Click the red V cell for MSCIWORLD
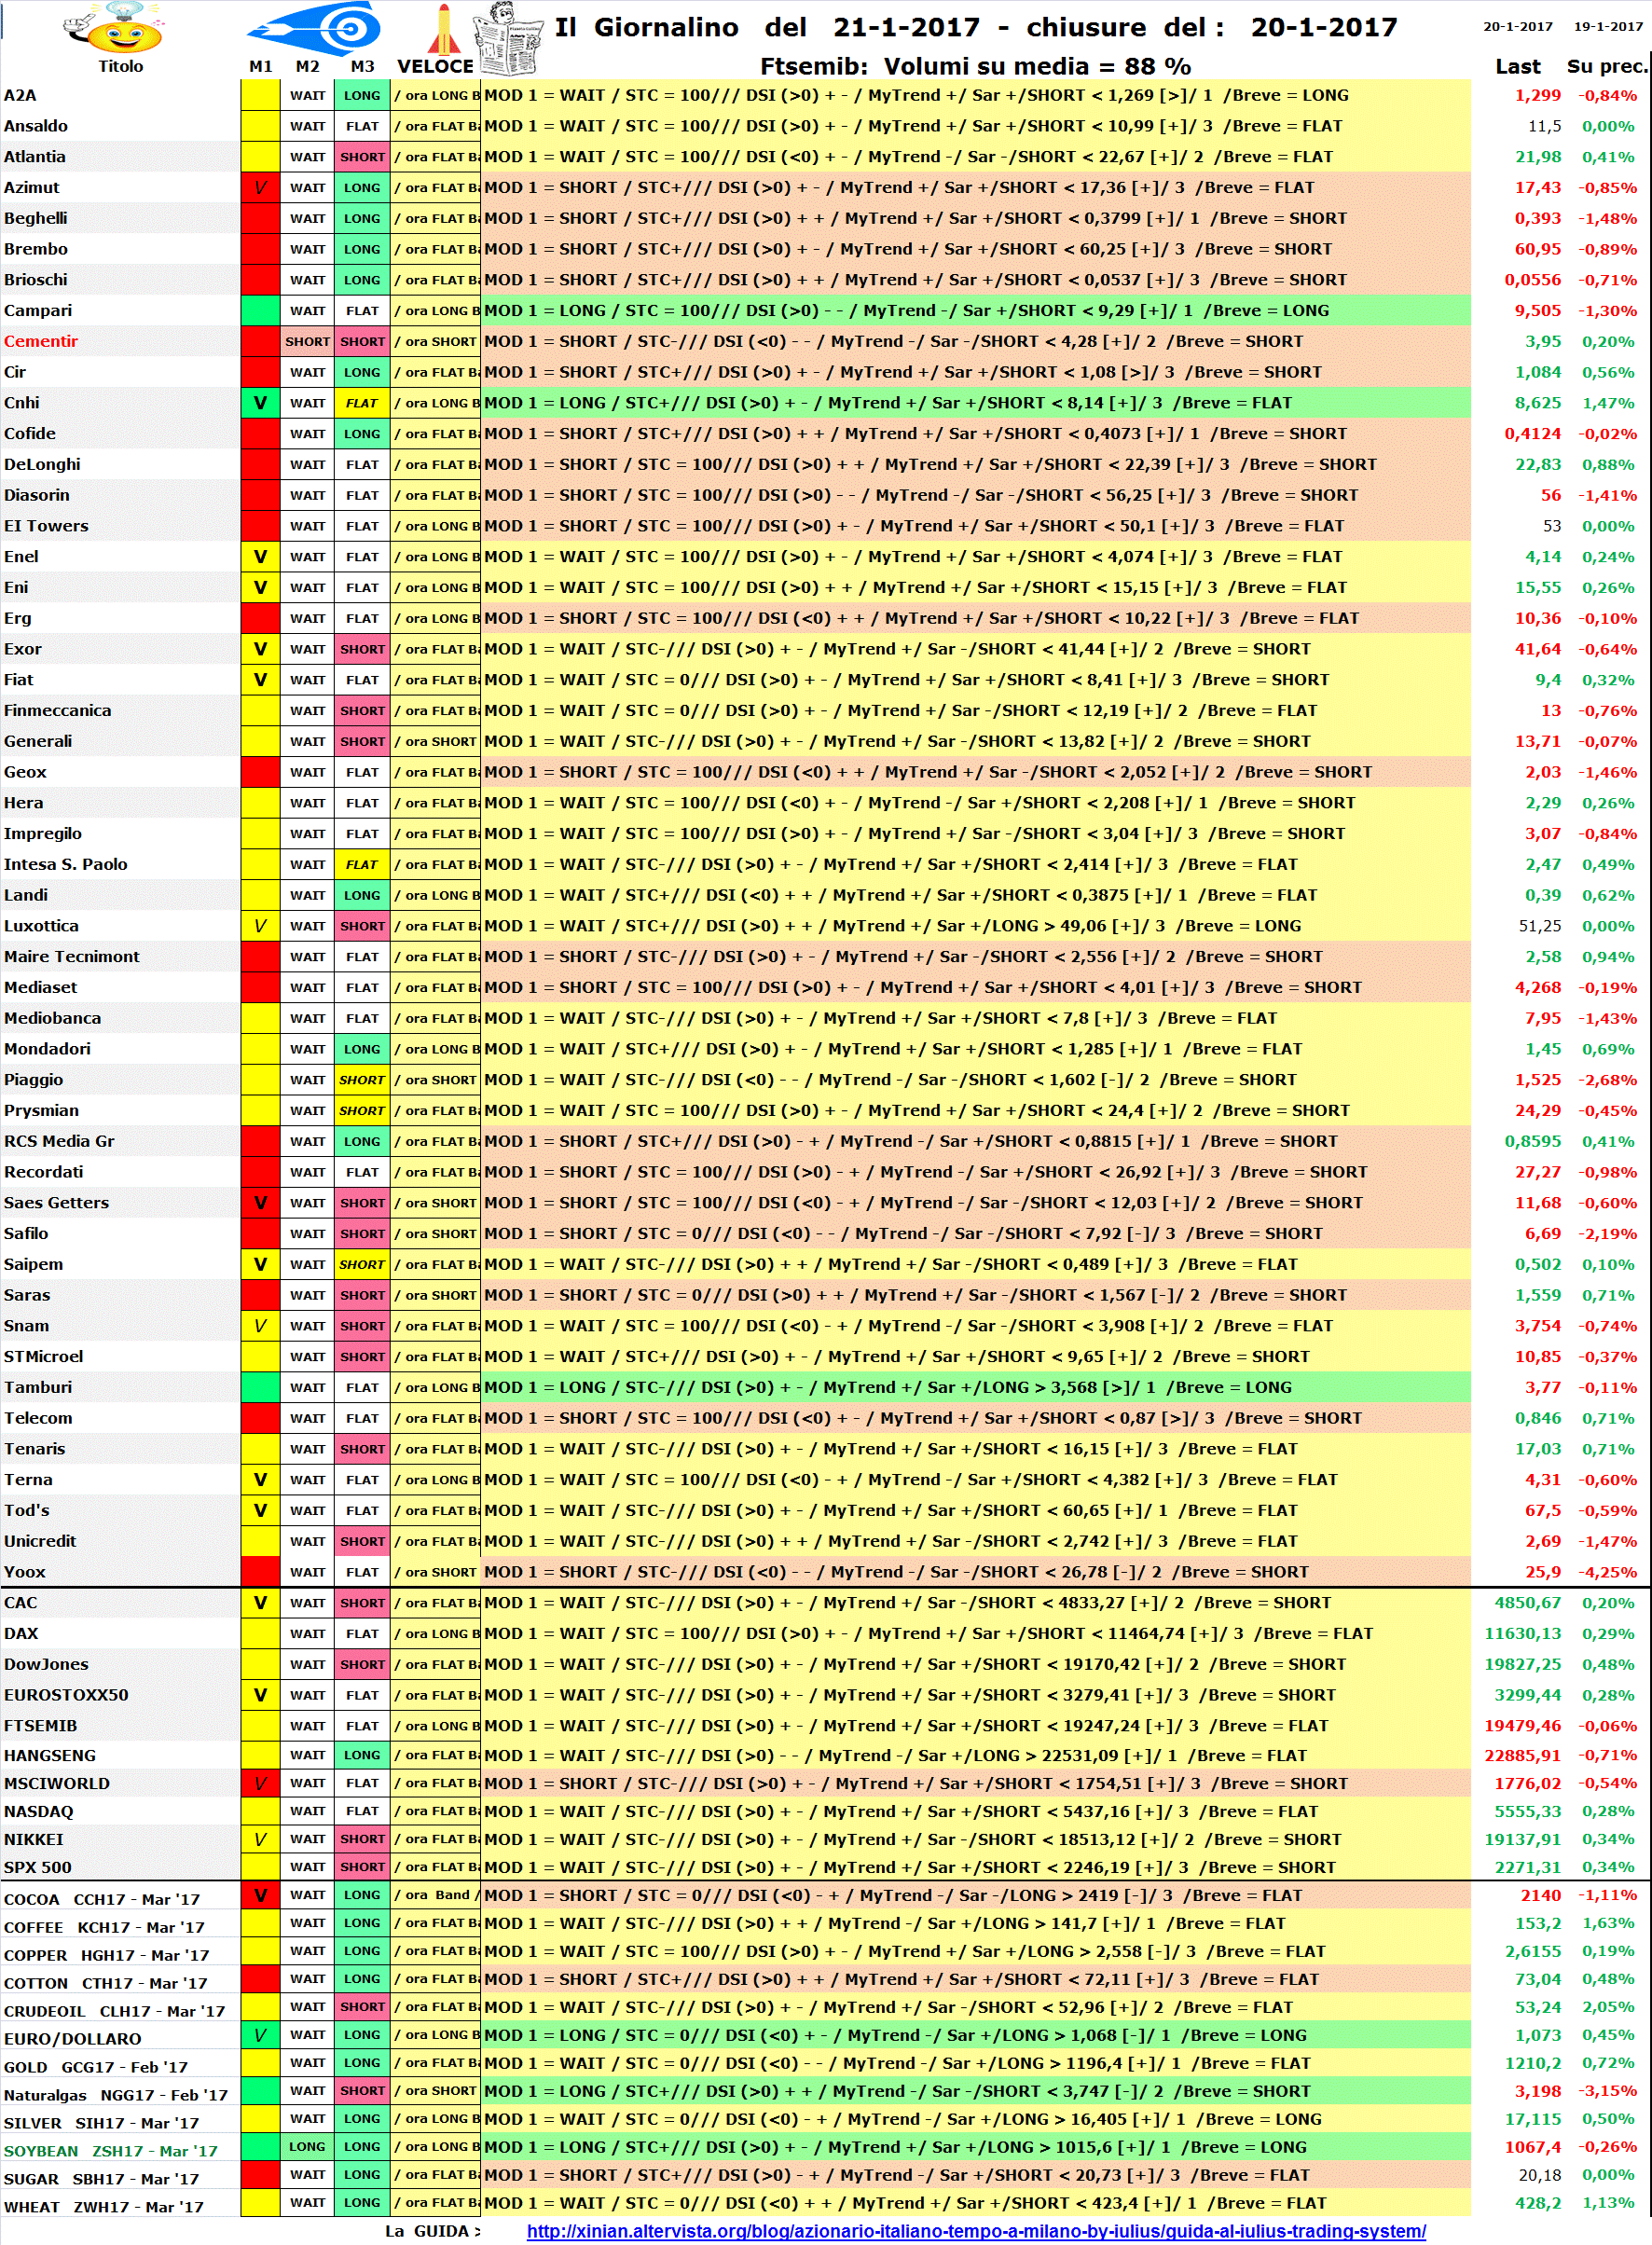The height and width of the screenshot is (2245, 1652). (x=260, y=1782)
